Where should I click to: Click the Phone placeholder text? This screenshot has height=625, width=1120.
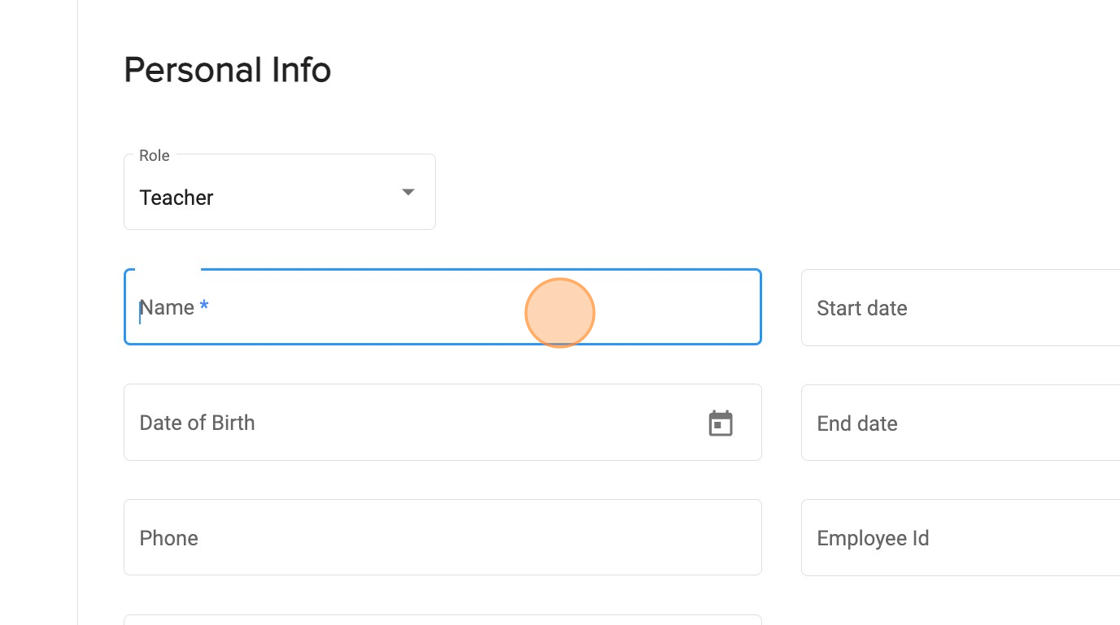point(169,538)
